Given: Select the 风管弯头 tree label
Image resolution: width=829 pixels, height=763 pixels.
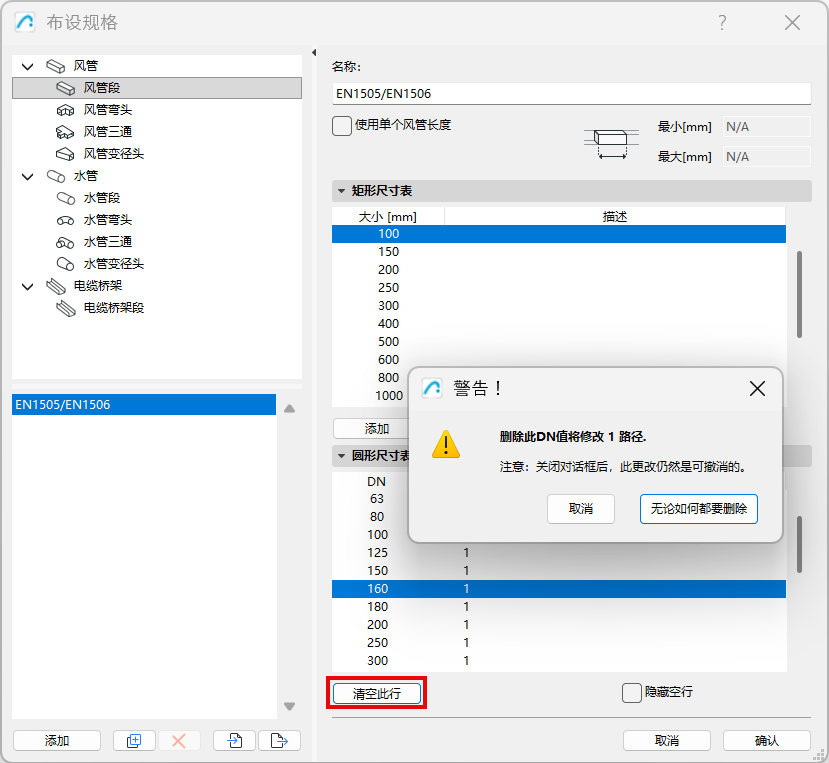Looking at the screenshot, I should [108, 110].
